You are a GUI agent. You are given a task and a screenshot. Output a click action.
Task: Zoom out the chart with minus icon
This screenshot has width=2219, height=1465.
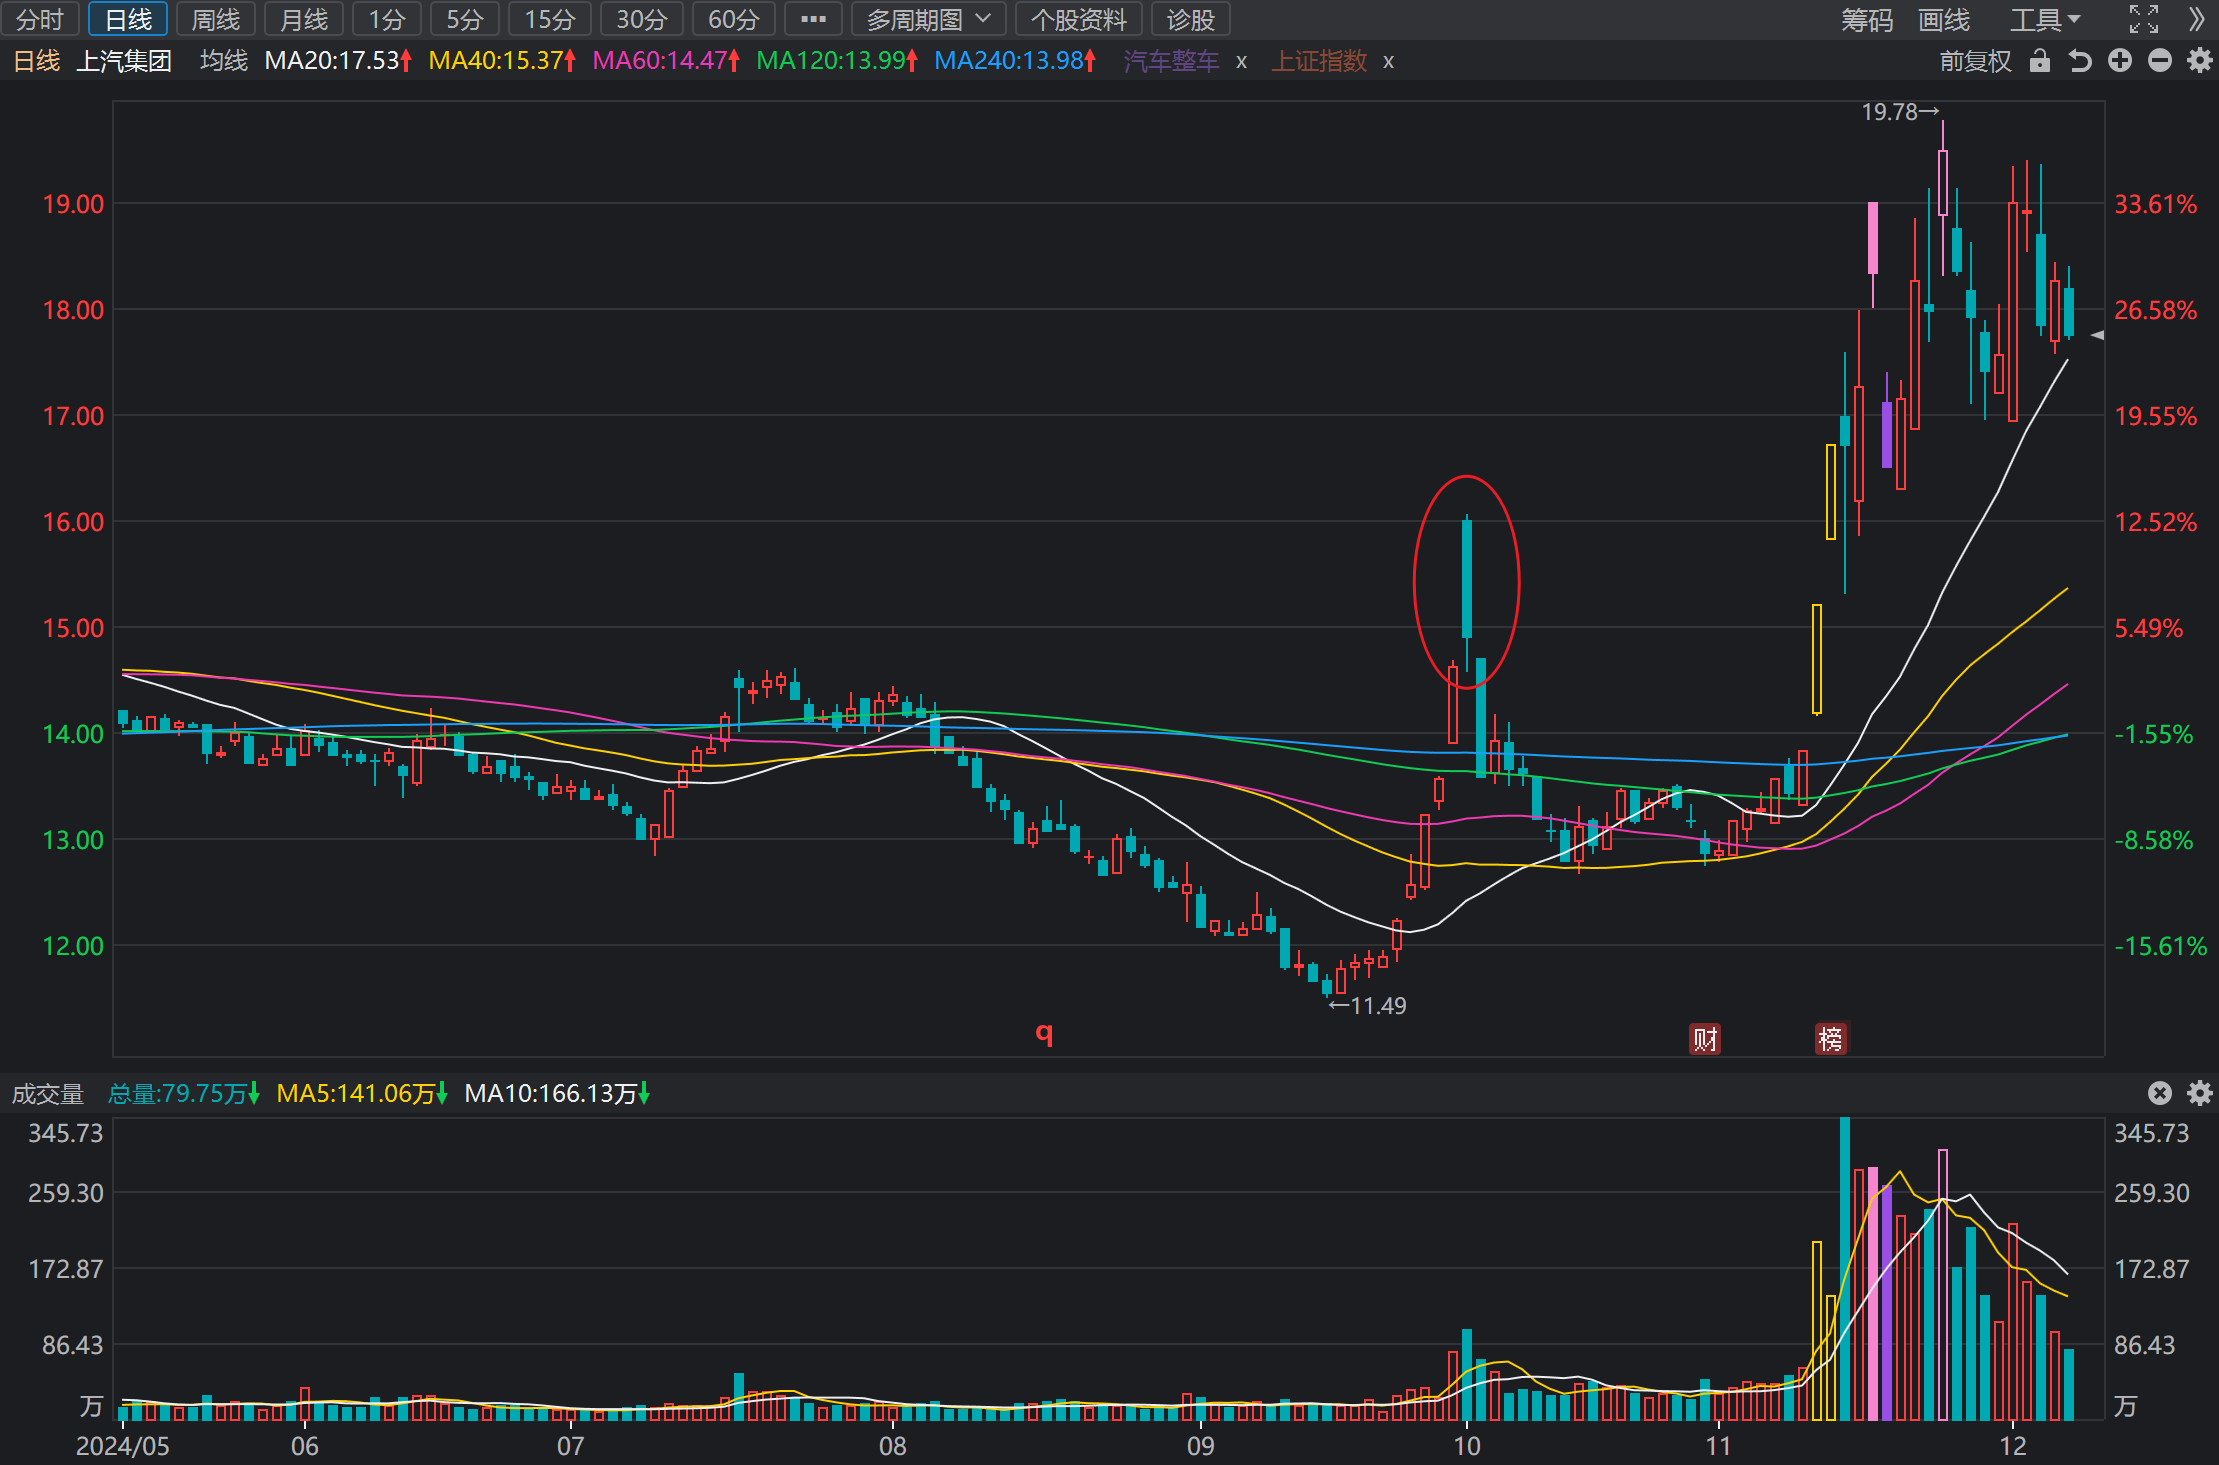tap(2160, 61)
